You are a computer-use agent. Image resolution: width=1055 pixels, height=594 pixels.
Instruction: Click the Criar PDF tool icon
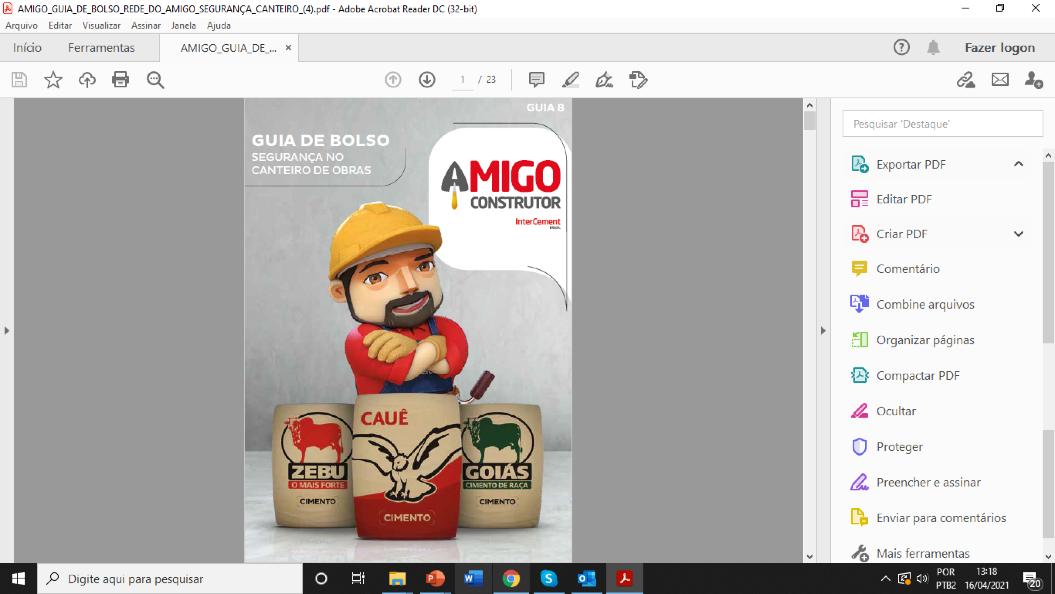pos(860,233)
